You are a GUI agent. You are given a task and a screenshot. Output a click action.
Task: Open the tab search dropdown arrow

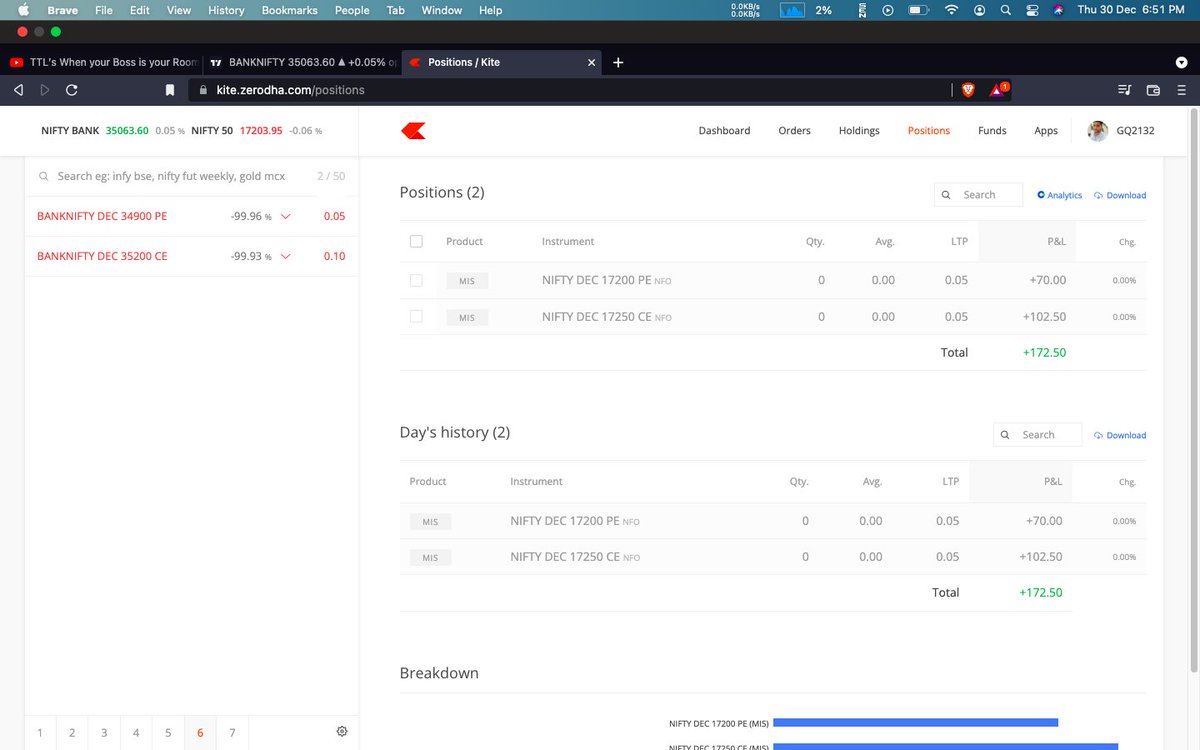coord(1182,62)
